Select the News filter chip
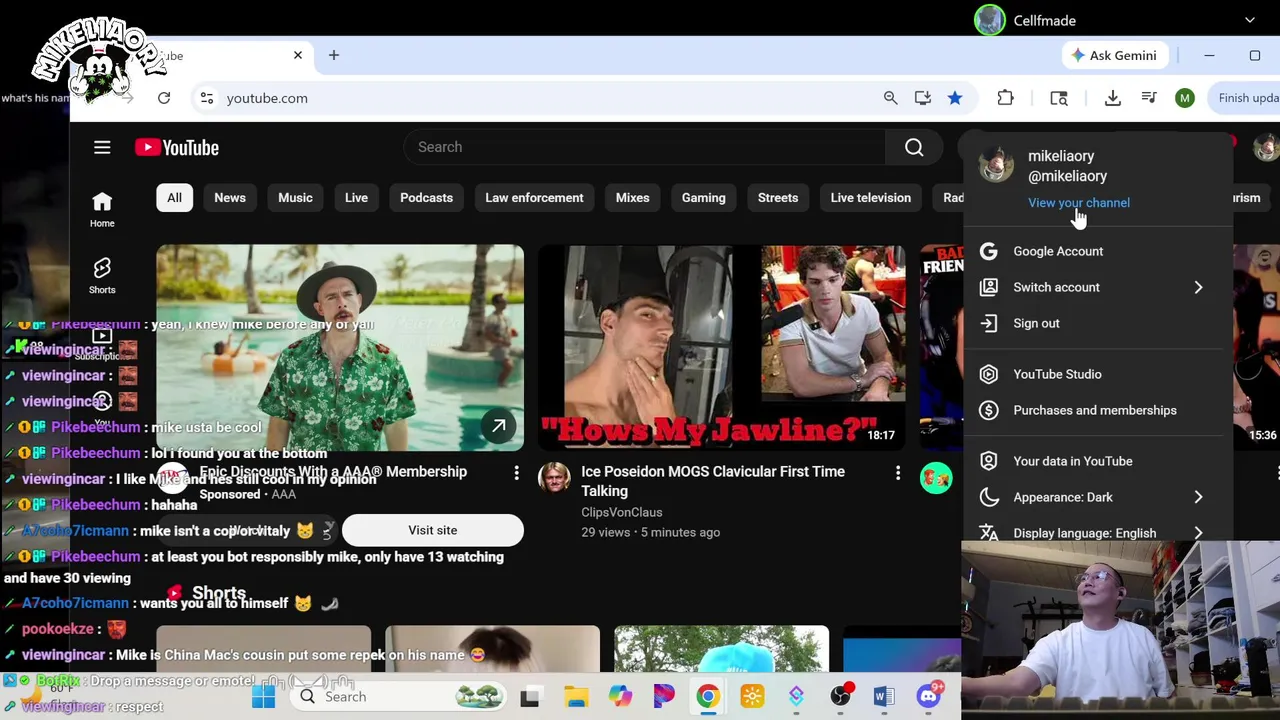Viewport: 1280px width, 720px height. [x=230, y=198]
